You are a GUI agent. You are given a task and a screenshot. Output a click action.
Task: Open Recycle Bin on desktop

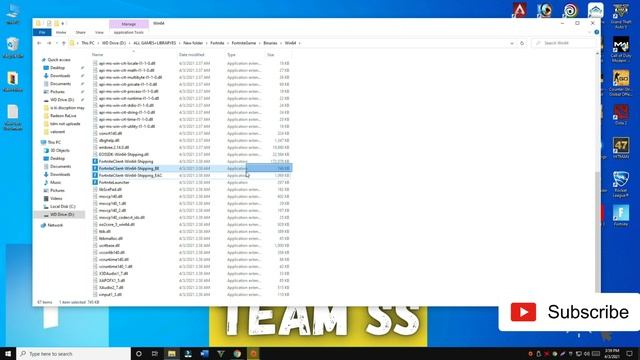click(x=13, y=48)
